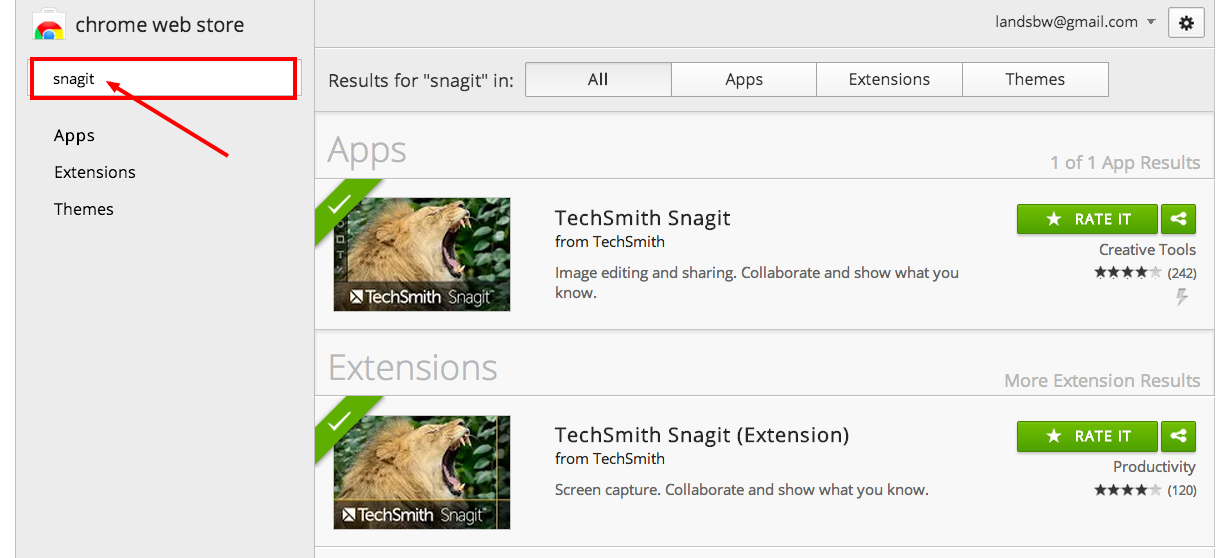Open the TechSmith Snagit app title
The image size is (1232, 558).
[x=643, y=218]
